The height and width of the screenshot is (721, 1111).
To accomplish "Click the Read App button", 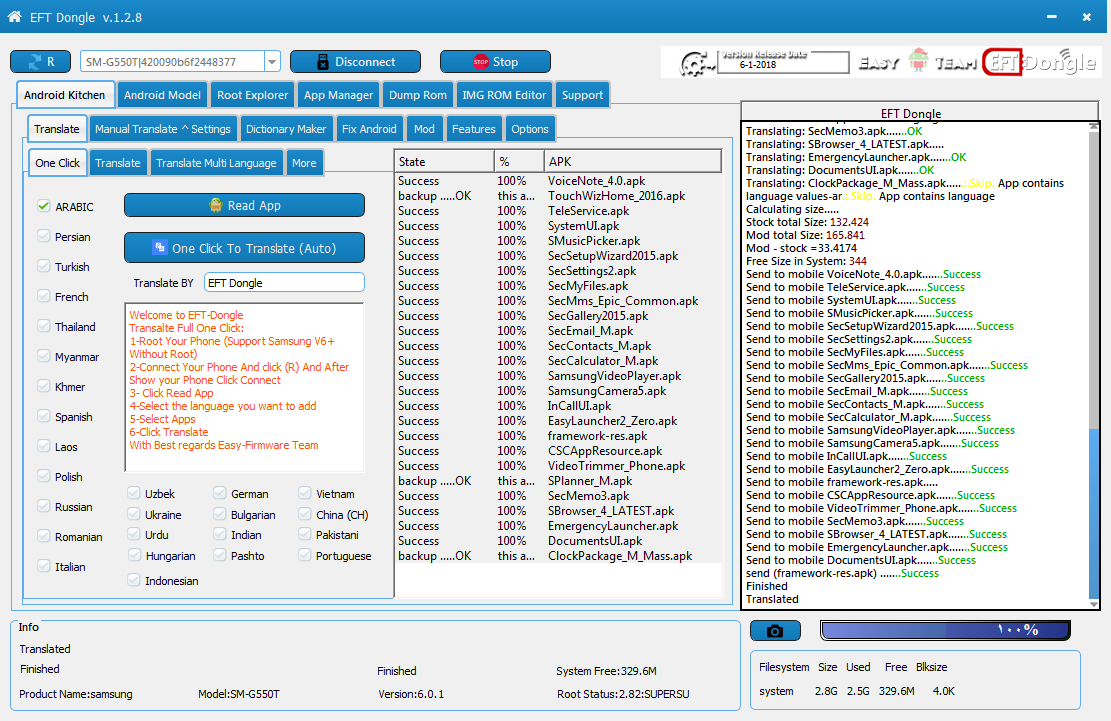I will click(x=244, y=205).
